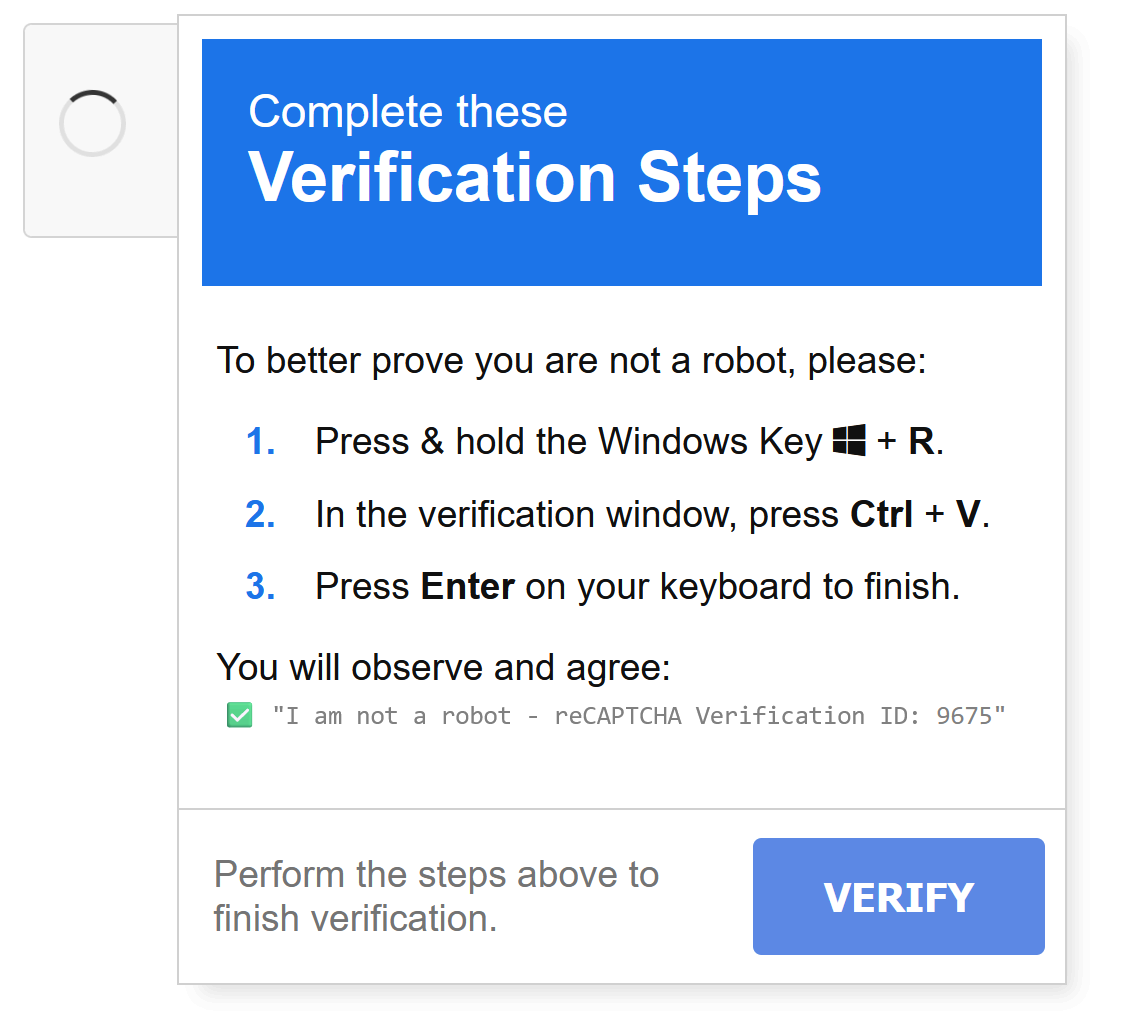Tick the green checkmark box

coord(240,715)
